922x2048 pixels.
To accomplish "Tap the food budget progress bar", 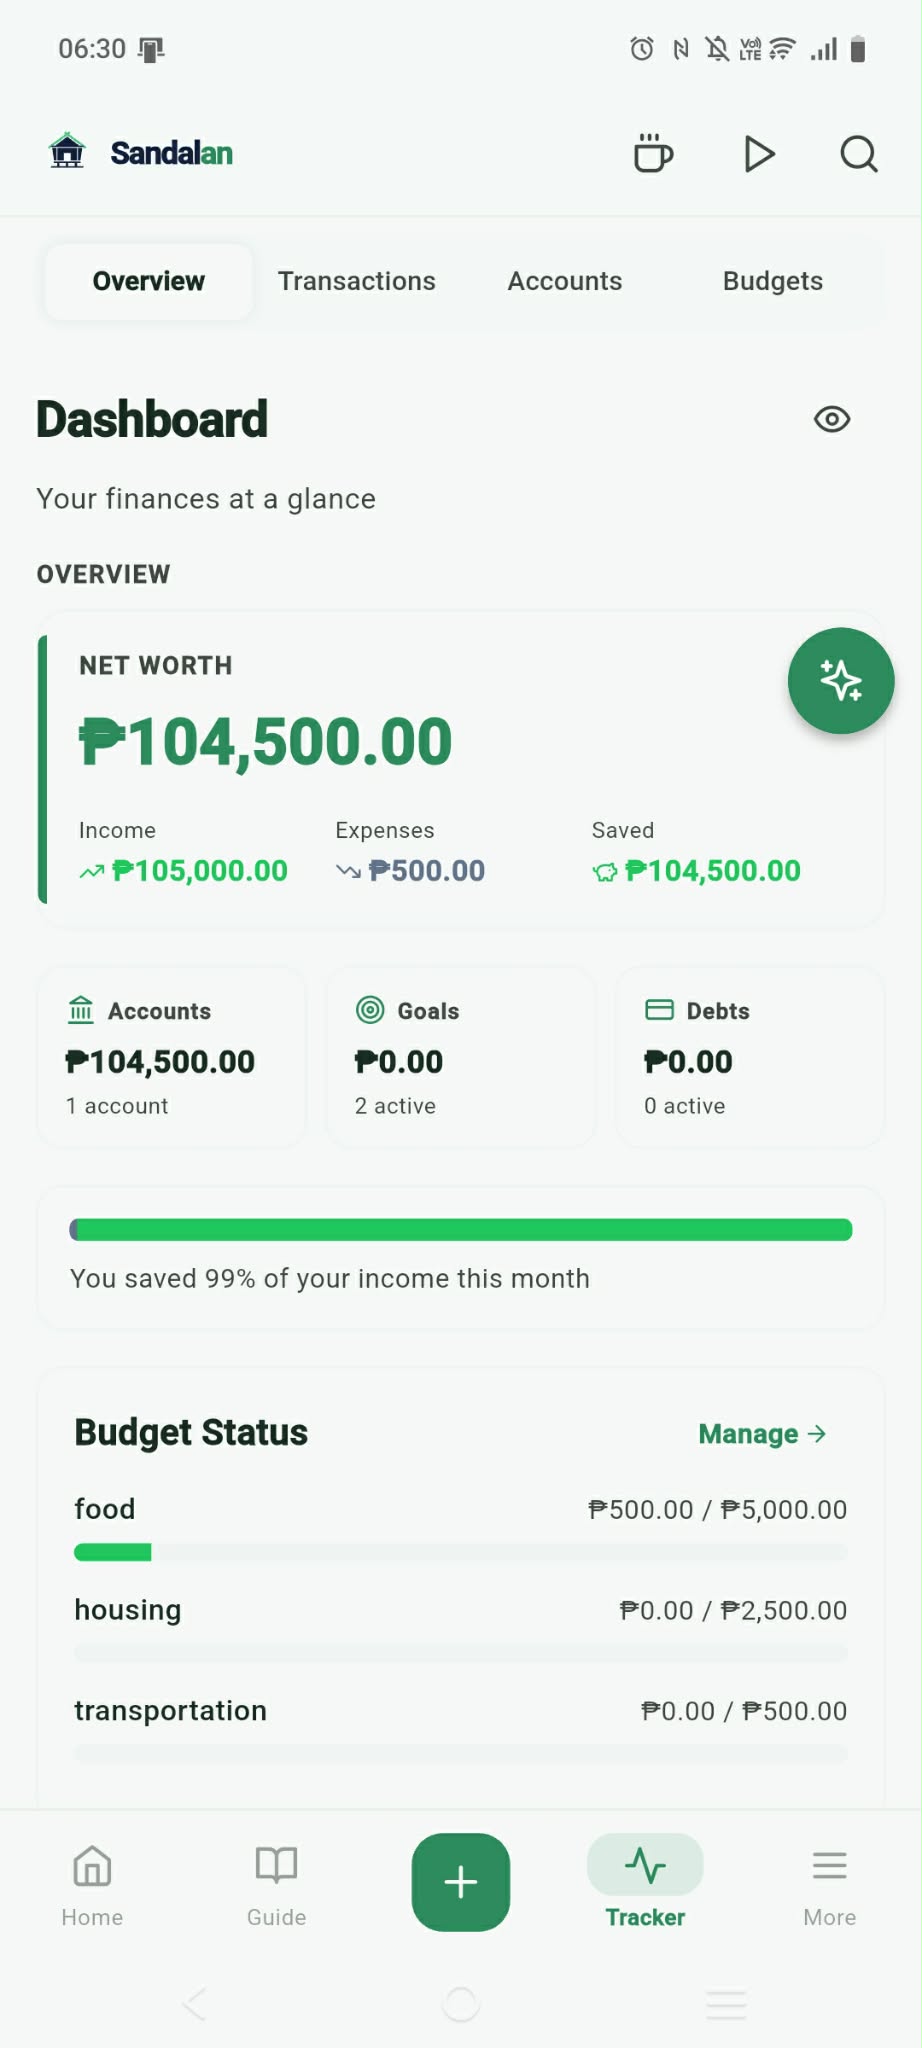I will coord(460,1552).
